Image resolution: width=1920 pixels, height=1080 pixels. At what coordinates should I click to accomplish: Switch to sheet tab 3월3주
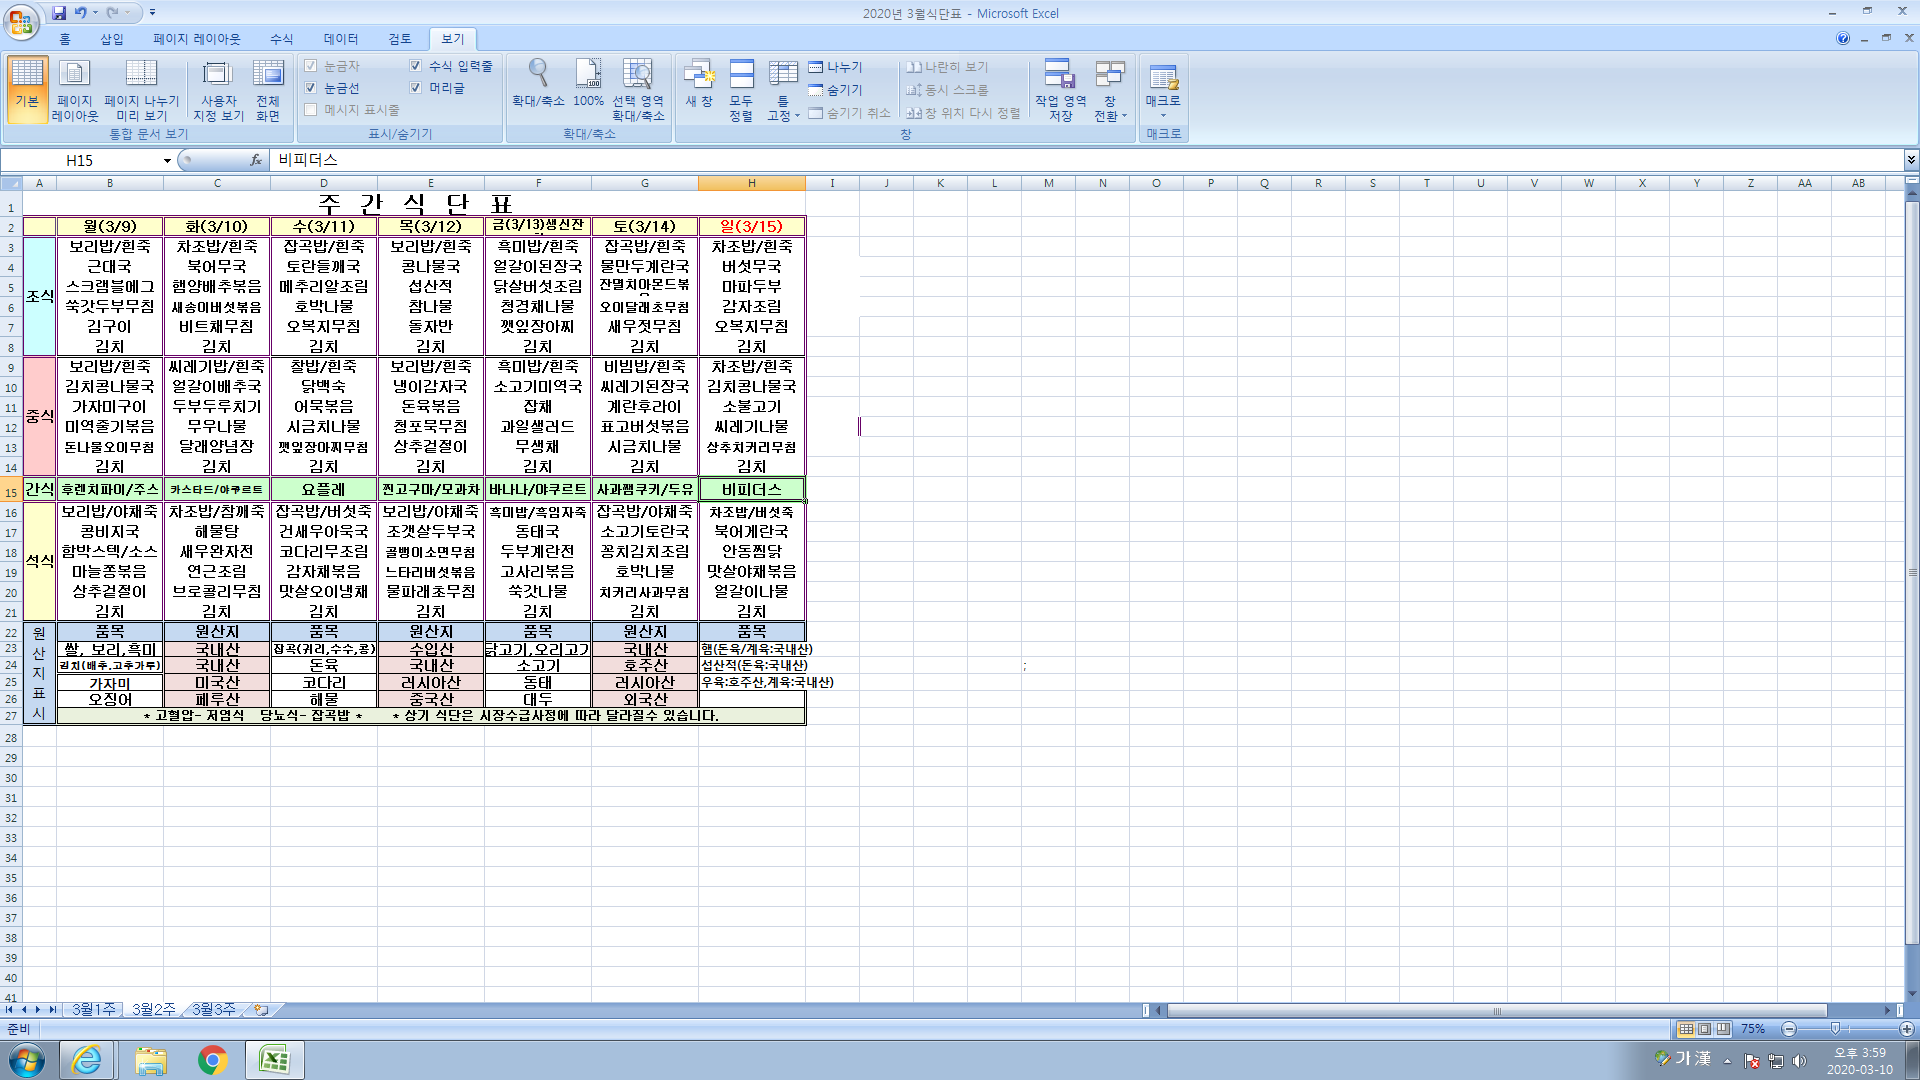[x=213, y=1010]
